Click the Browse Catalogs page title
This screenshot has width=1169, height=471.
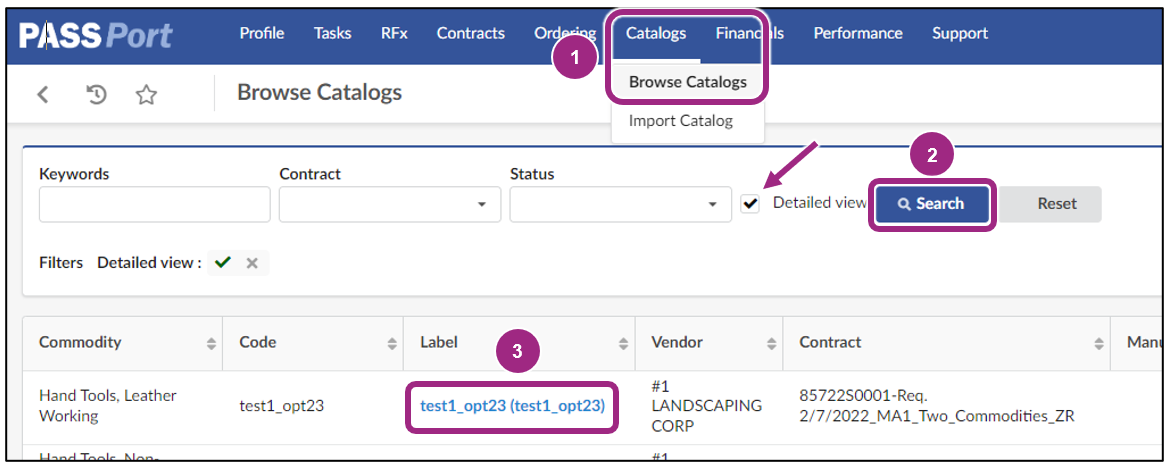(319, 92)
